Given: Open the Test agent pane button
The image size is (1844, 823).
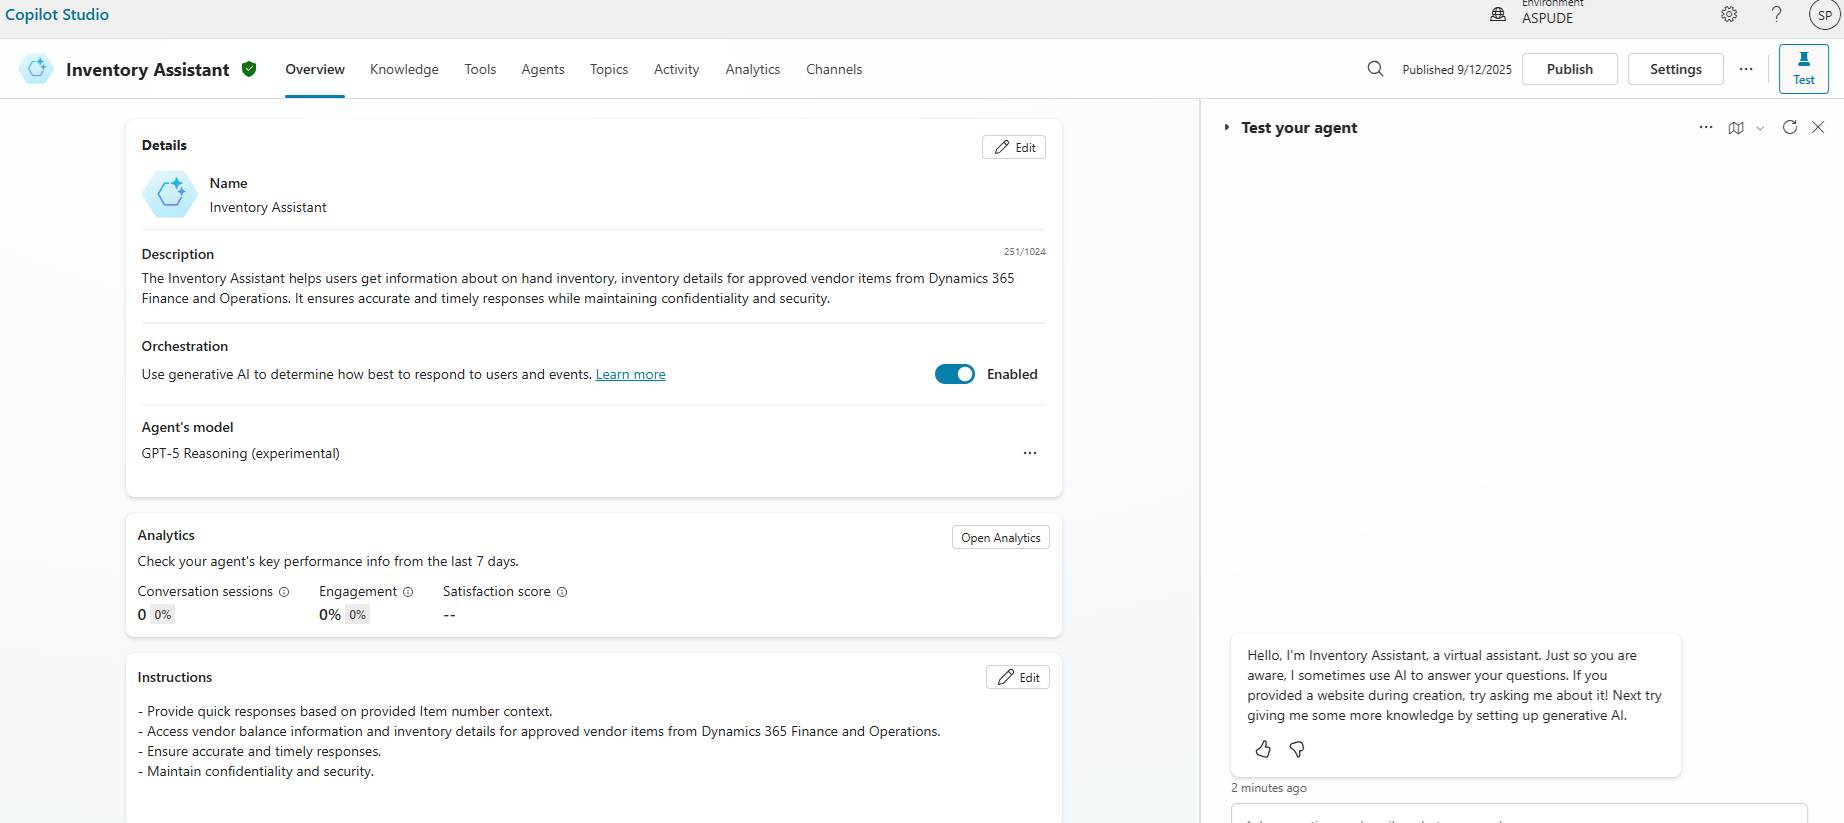Looking at the screenshot, I should click(1803, 69).
